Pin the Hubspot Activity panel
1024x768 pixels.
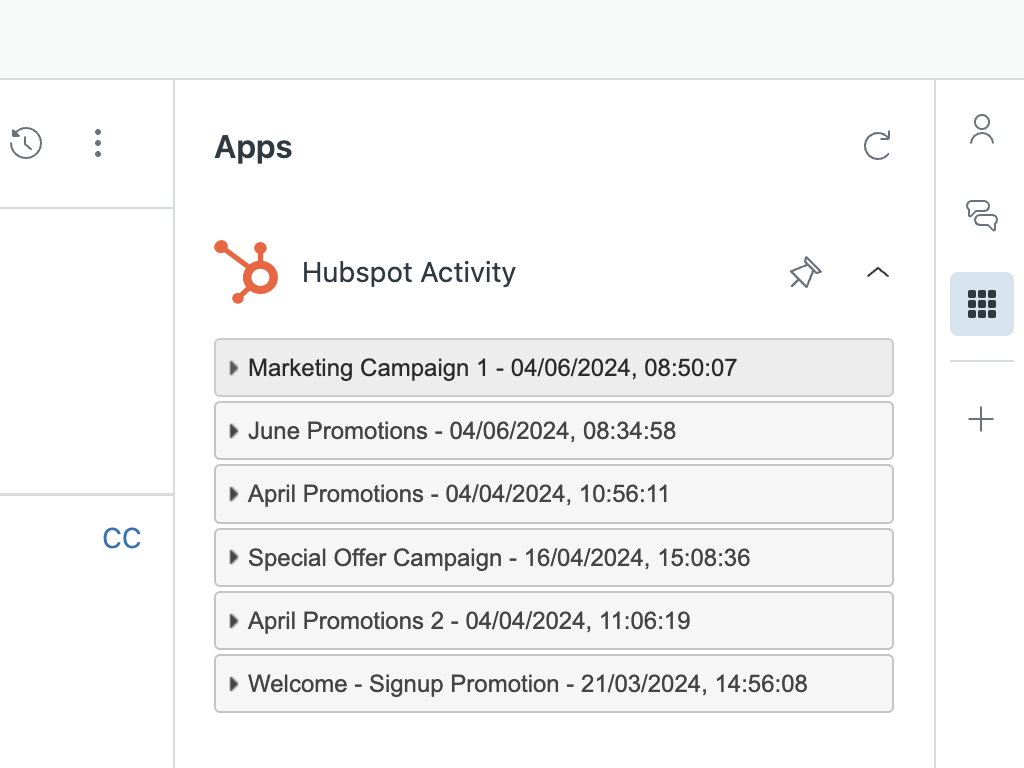[804, 272]
